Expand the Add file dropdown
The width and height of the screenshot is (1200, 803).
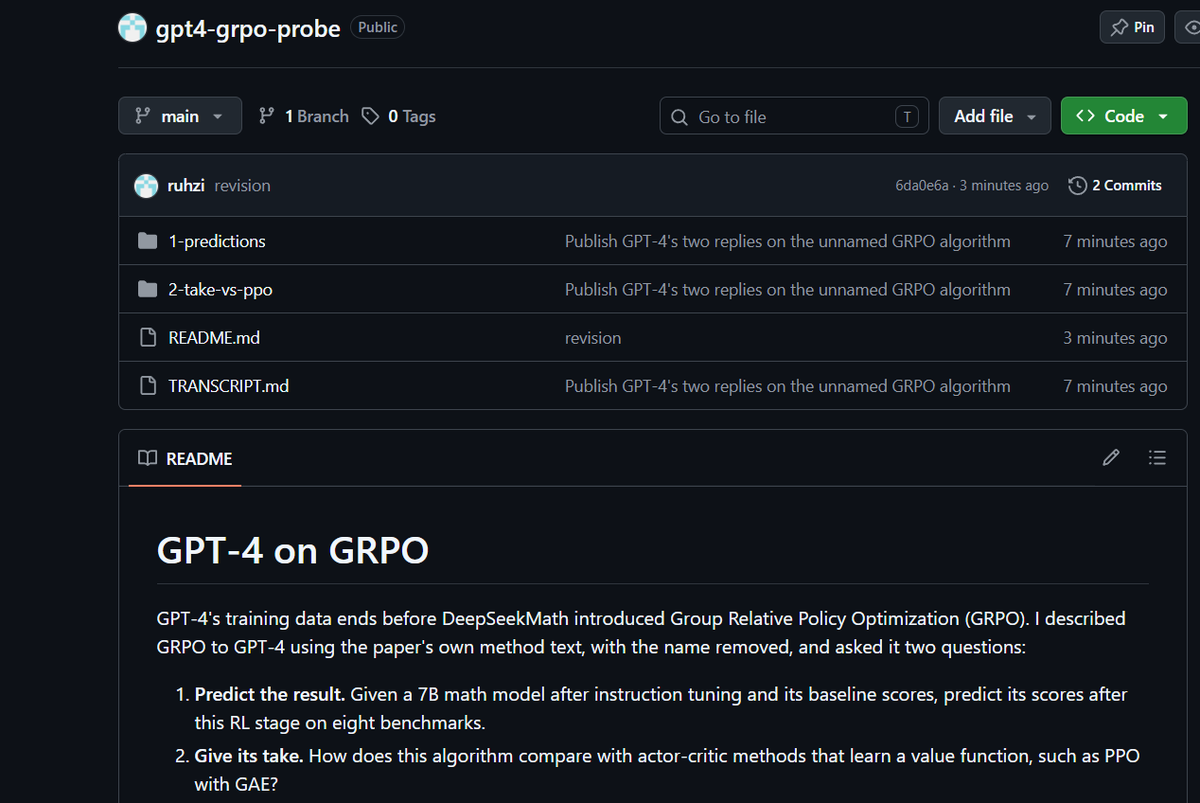(994, 116)
